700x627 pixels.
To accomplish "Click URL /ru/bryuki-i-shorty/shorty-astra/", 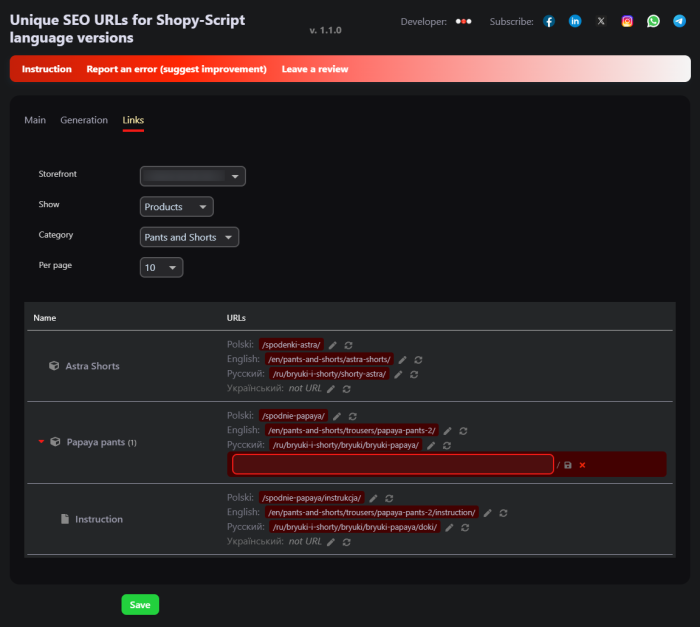I will tap(329, 374).
